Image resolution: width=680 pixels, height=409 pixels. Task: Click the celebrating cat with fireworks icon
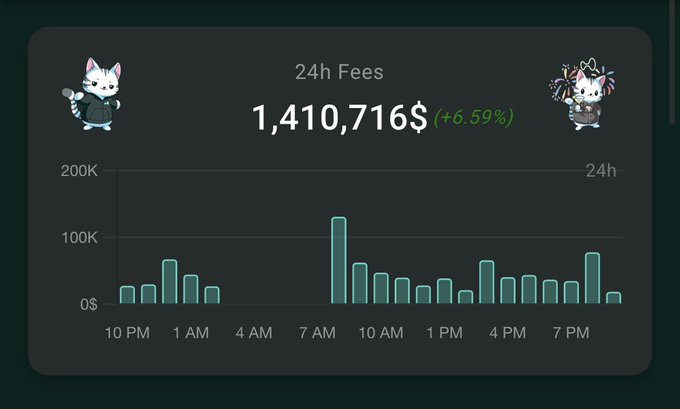click(x=582, y=94)
